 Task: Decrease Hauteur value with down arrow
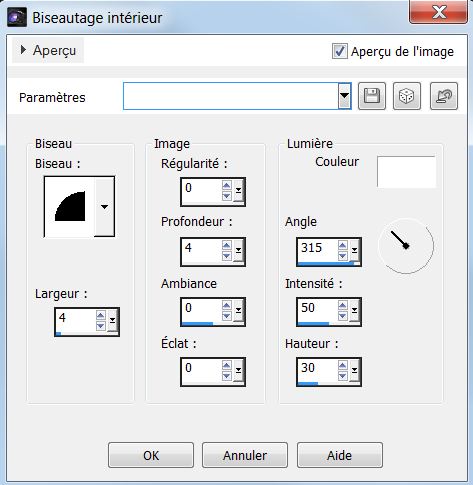343,376
